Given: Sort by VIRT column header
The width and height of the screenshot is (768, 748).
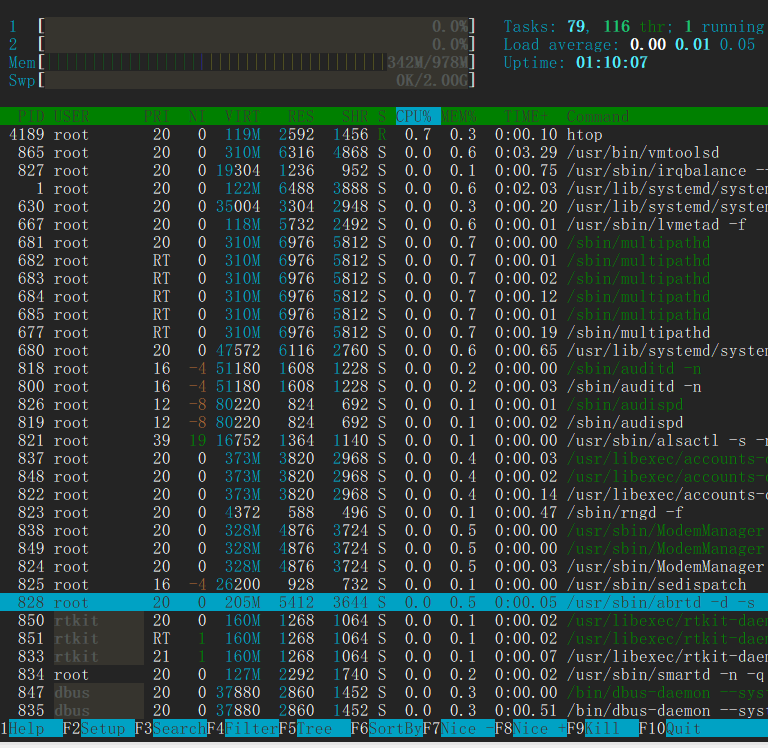Looking at the screenshot, I should (242, 116).
